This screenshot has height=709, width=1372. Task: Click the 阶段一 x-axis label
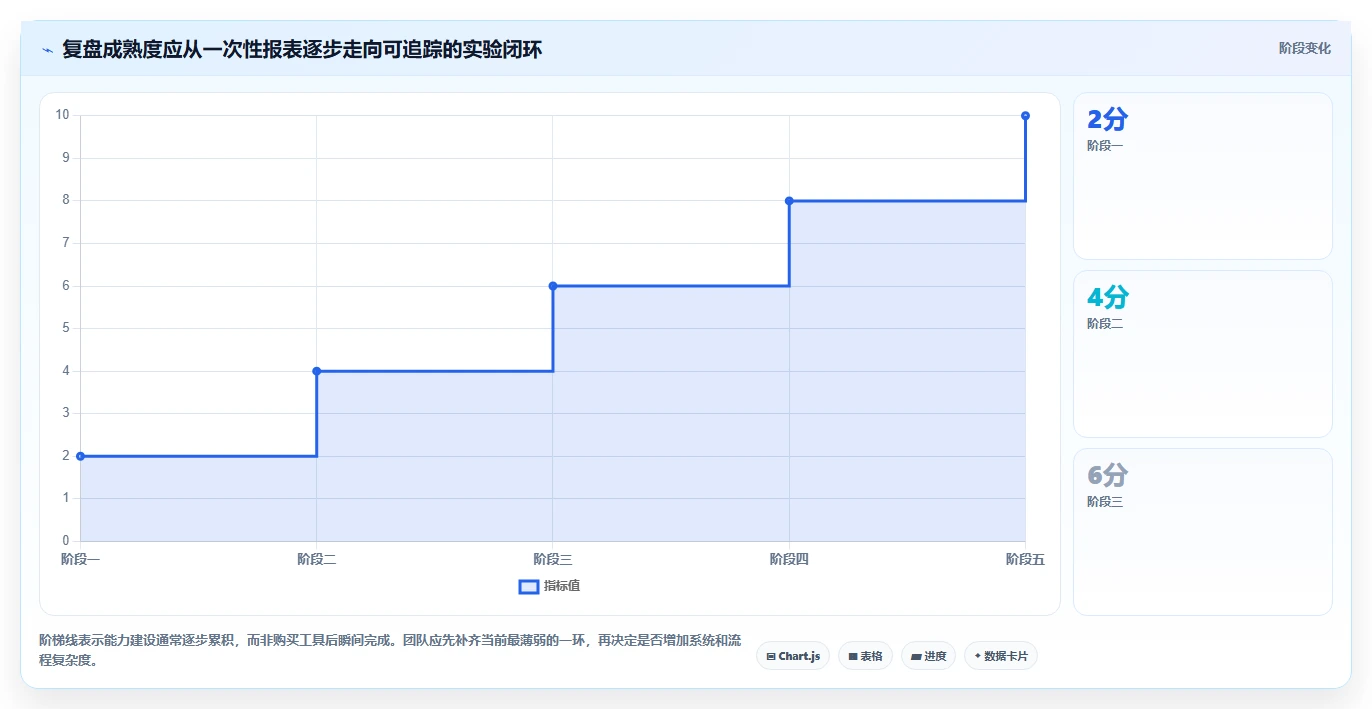pyautogui.click(x=80, y=559)
